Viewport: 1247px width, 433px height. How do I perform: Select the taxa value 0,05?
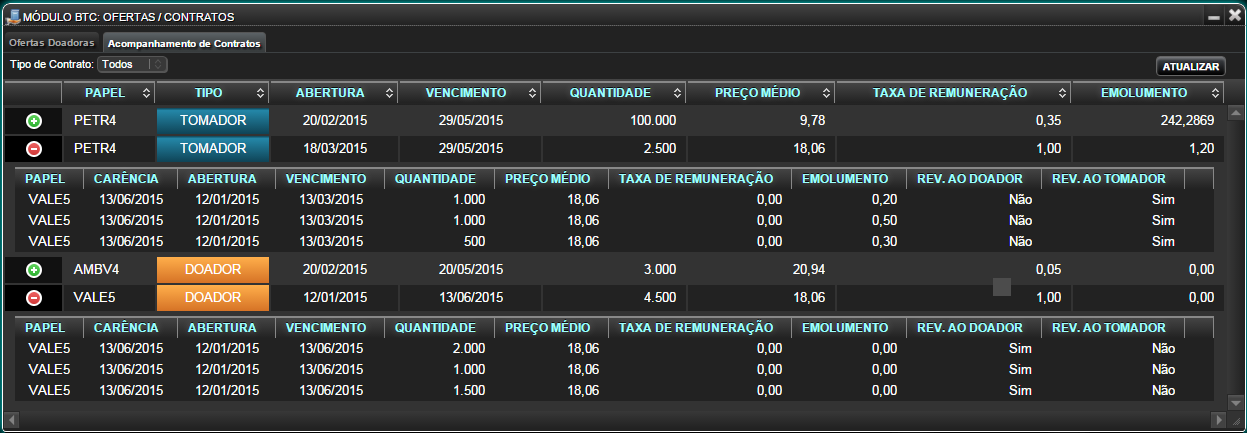coord(1047,270)
